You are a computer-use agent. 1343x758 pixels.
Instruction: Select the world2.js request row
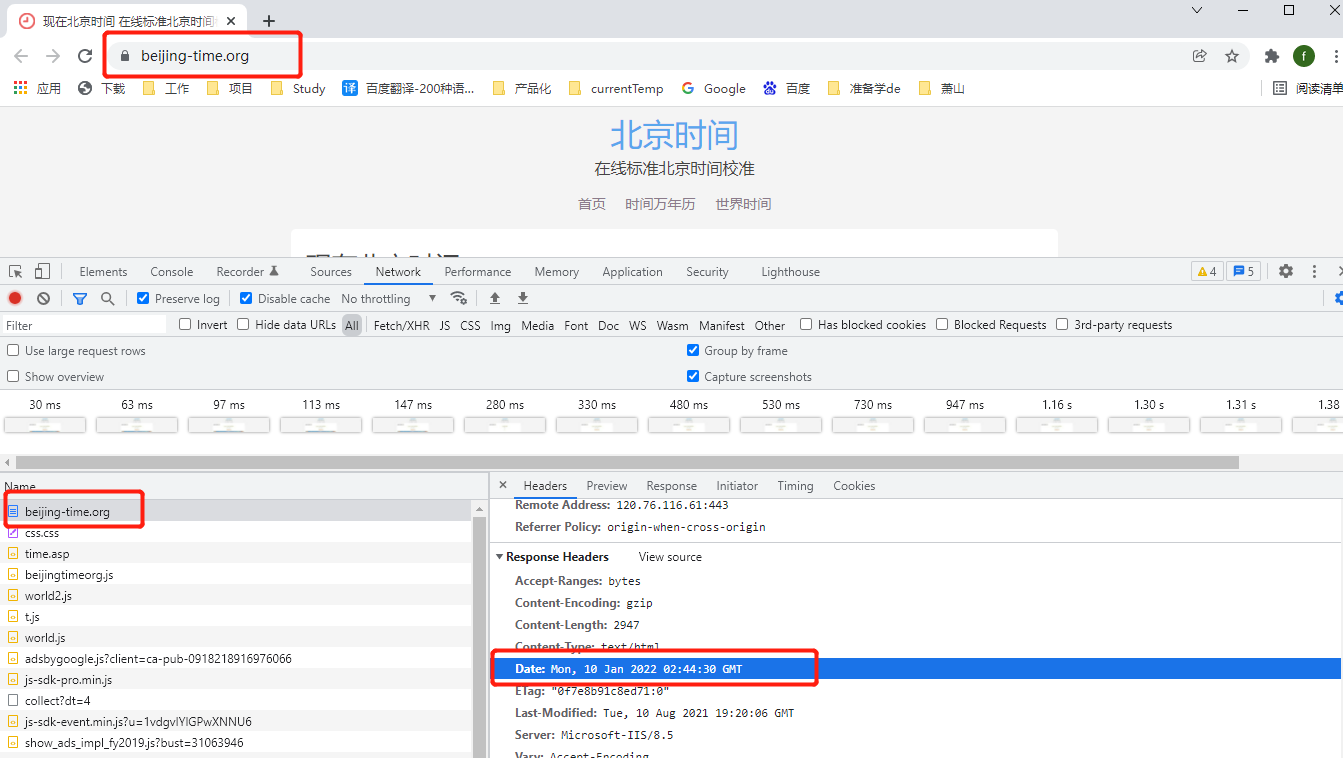pos(236,595)
